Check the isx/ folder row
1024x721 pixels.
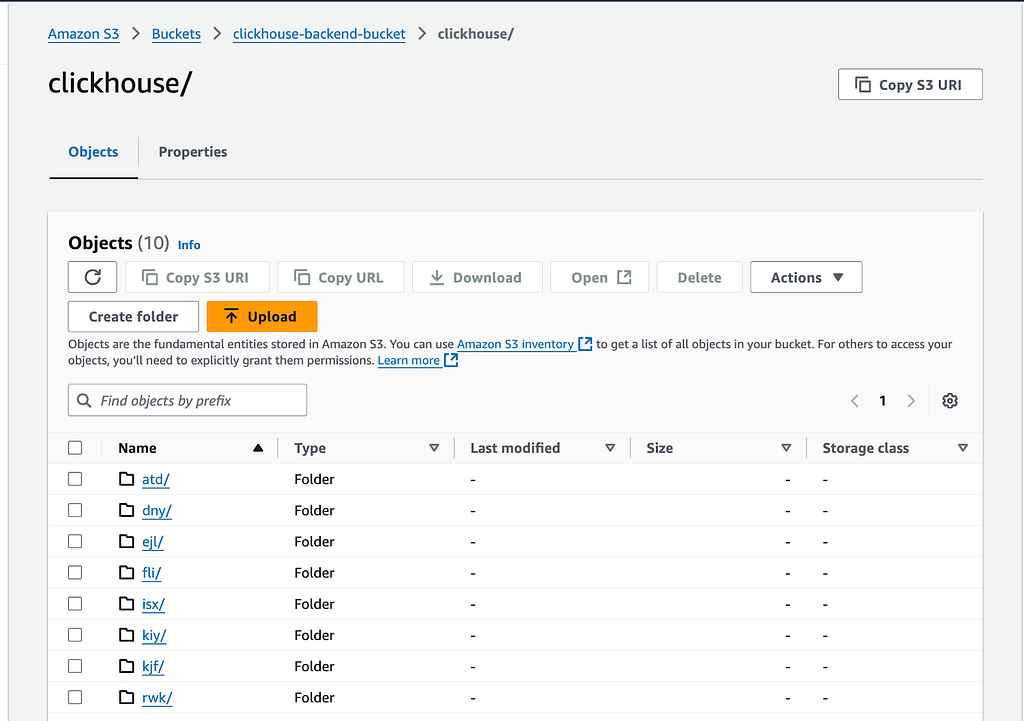75,603
